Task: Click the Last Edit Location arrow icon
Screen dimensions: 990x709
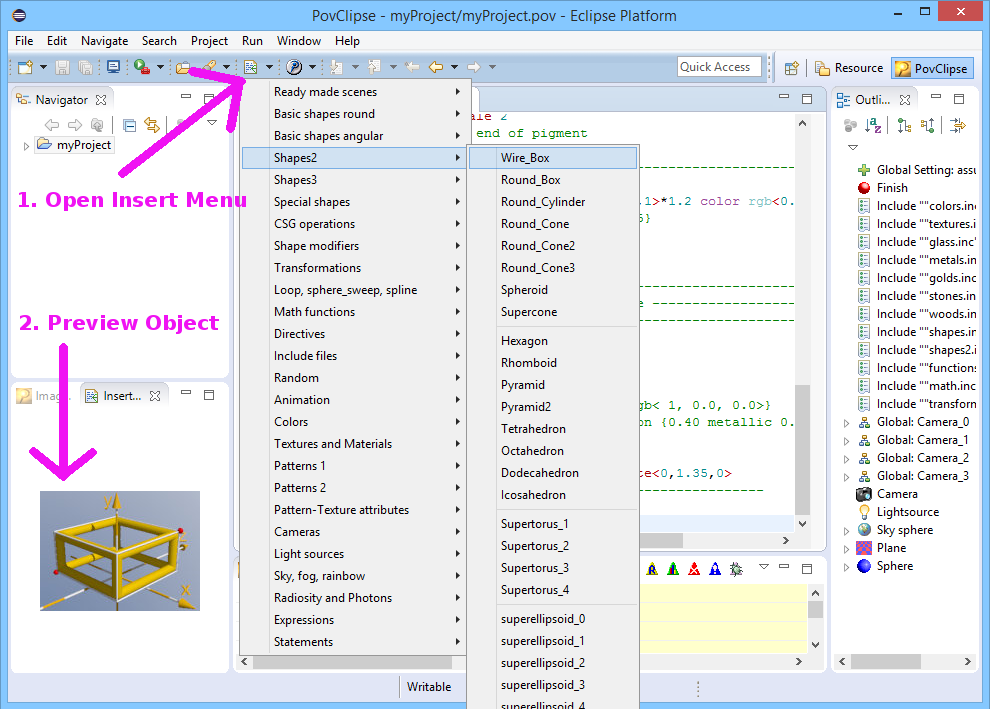Action: pos(412,67)
